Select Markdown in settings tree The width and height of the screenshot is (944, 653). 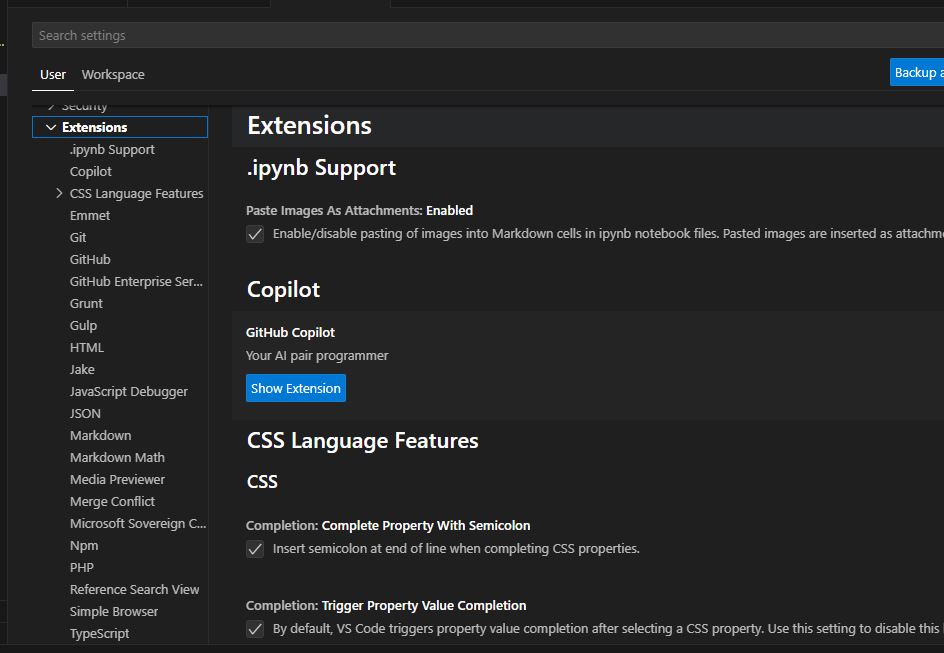(x=101, y=435)
